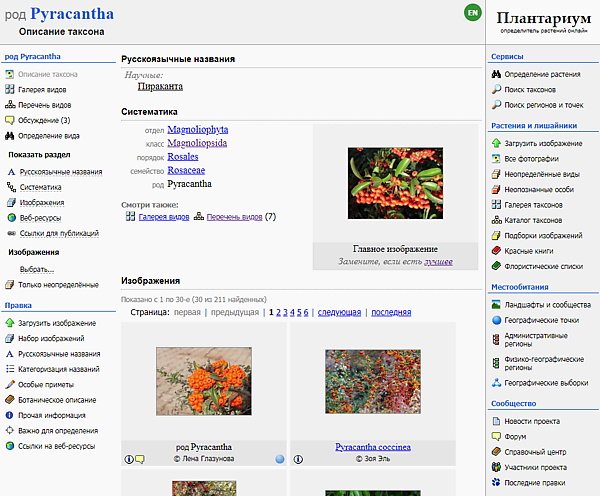Show only Только неопределённые images
The width and height of the screenshot is (600, 496).
click(x=57, y=285)
